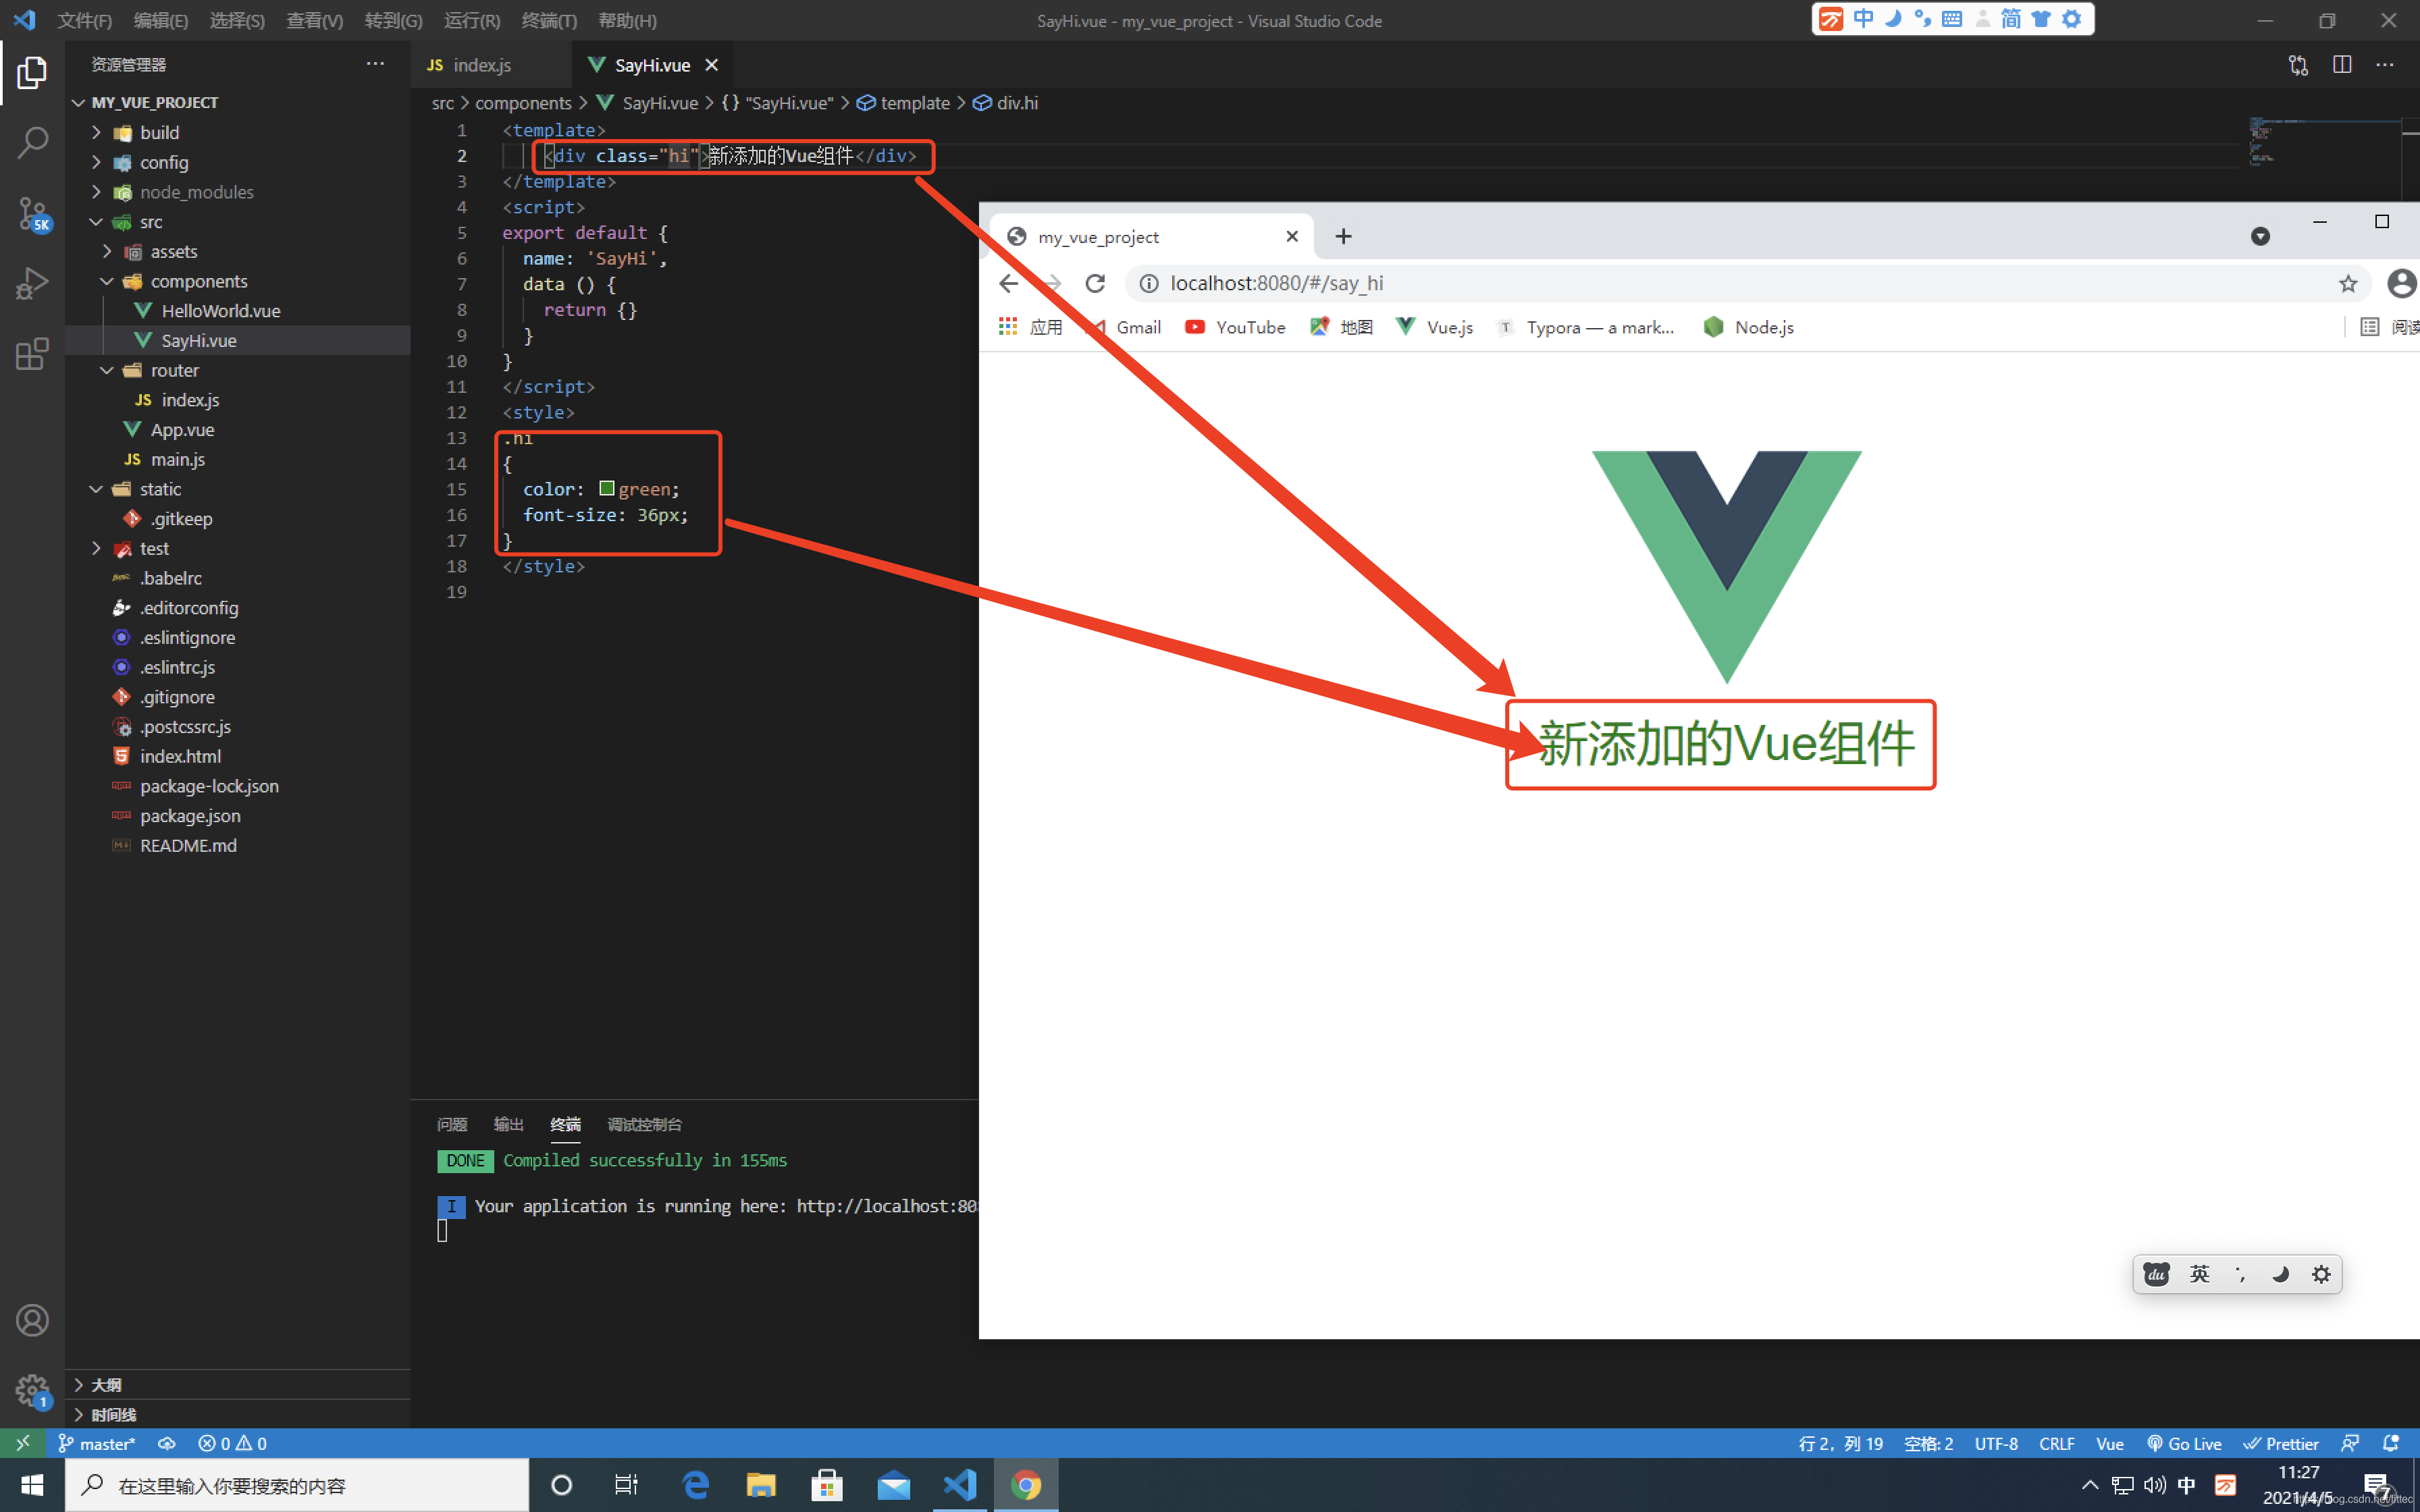The image size is (2420, 1512).
Task: Open the Chrome profile avatar
Action: pos(2401,283)
